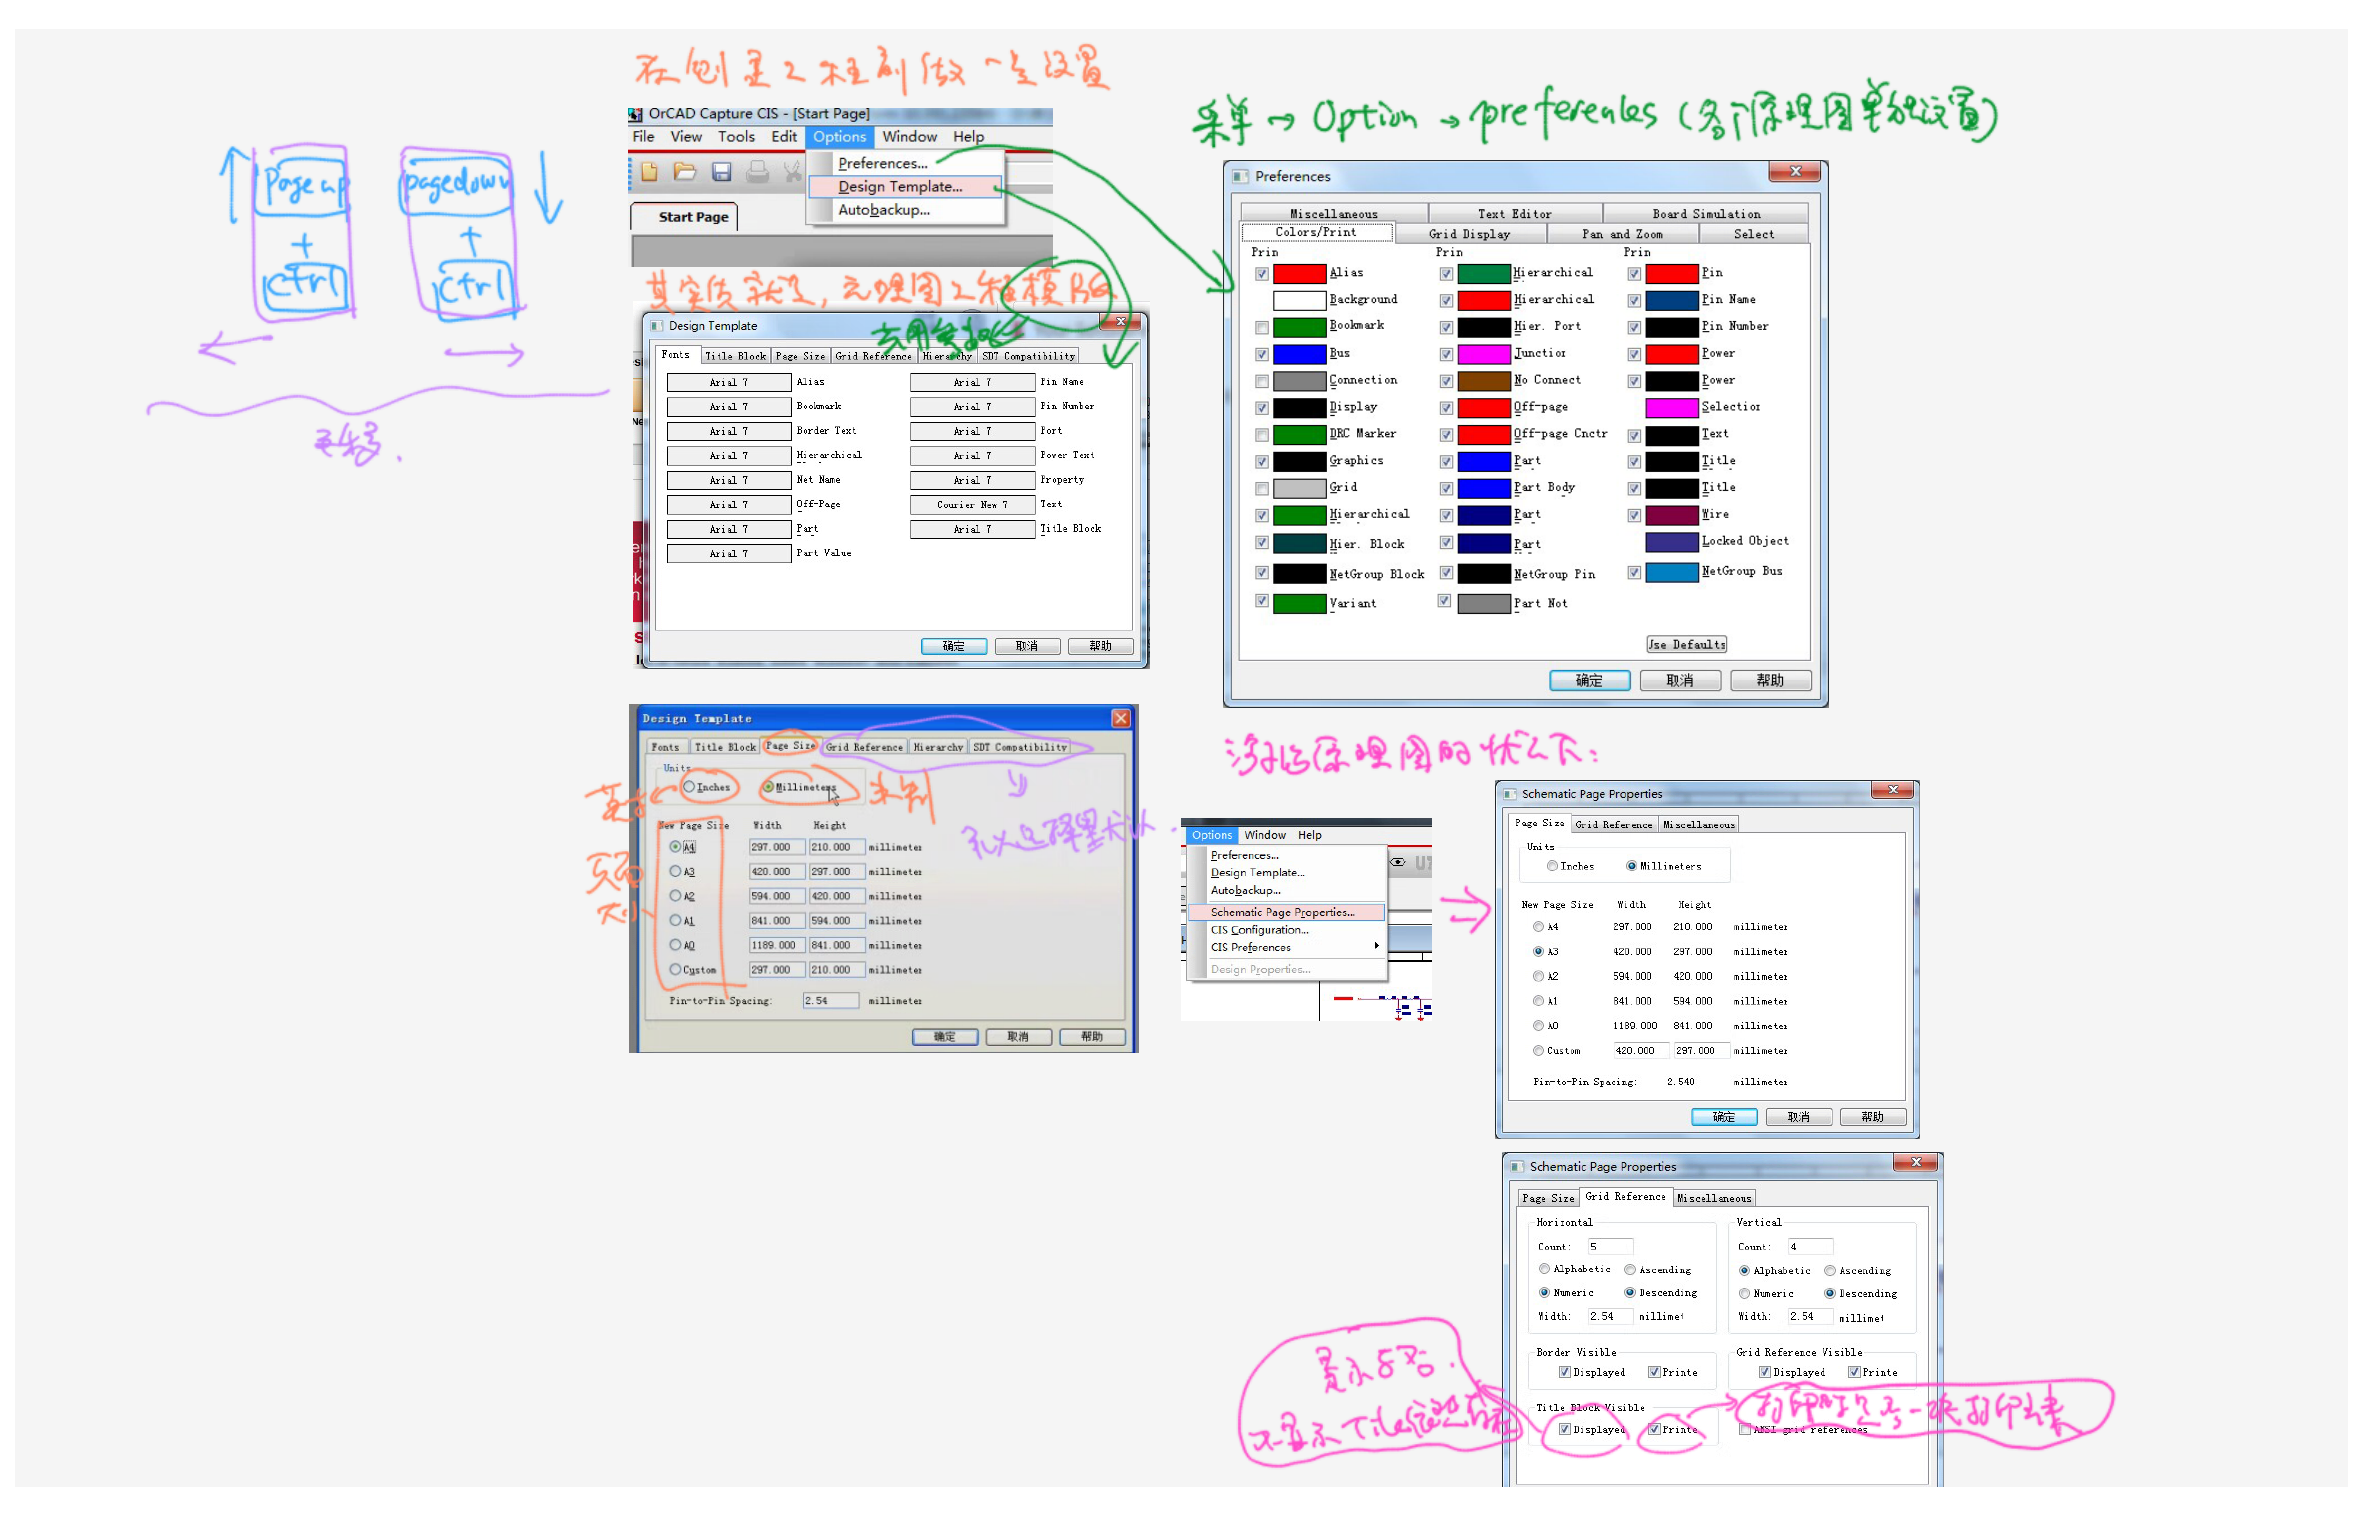Click 取消 button in Preferences dialog
The image size is (2363, 1517).
pos(1680,681)
